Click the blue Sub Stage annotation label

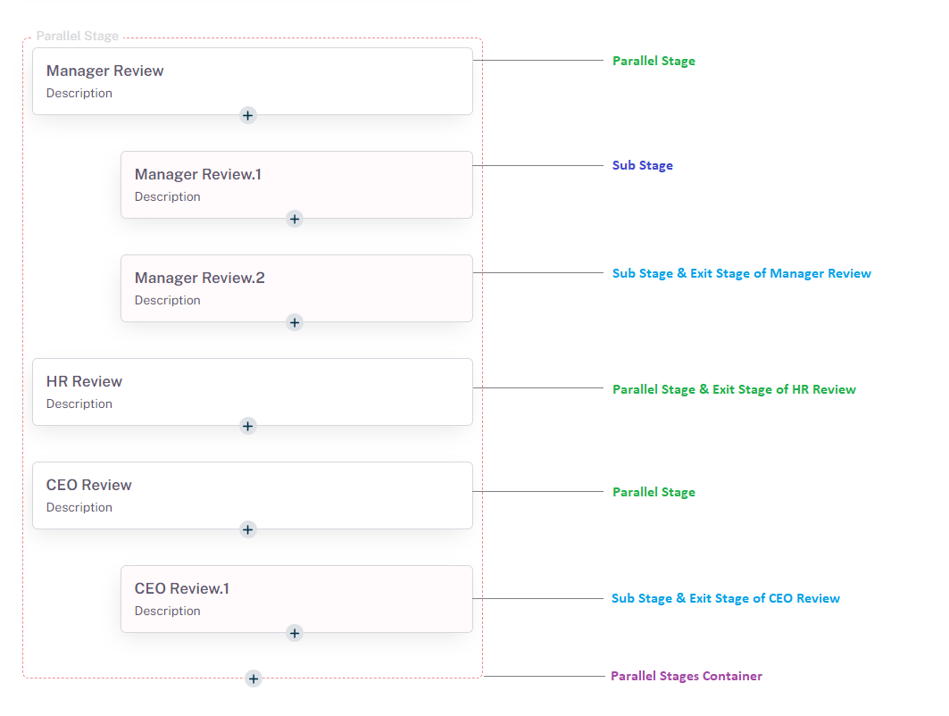pyautogui.click(x=642, y=165)
